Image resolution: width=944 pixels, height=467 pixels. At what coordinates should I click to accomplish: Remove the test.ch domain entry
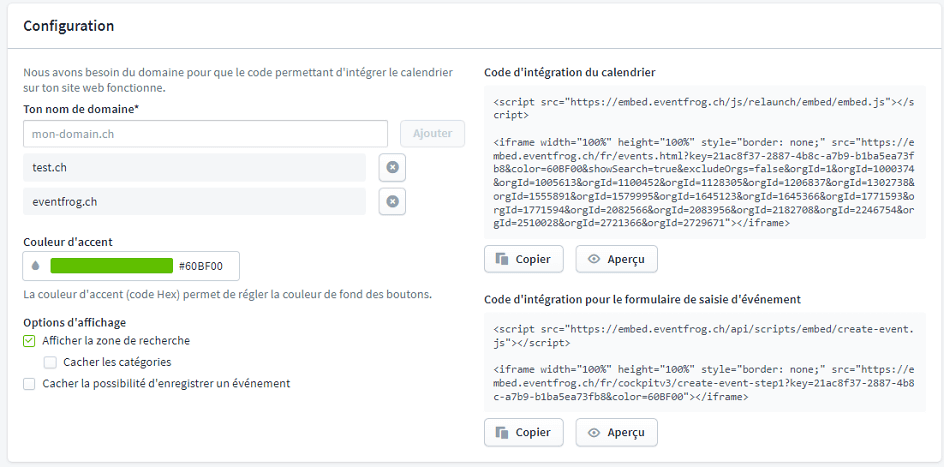(392, 168)
